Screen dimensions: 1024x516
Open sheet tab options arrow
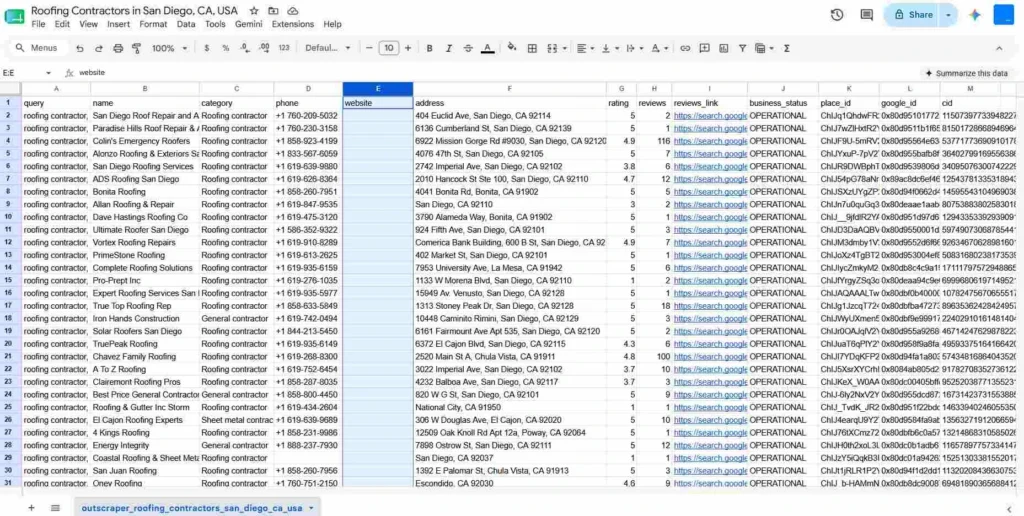coord(312,508)
